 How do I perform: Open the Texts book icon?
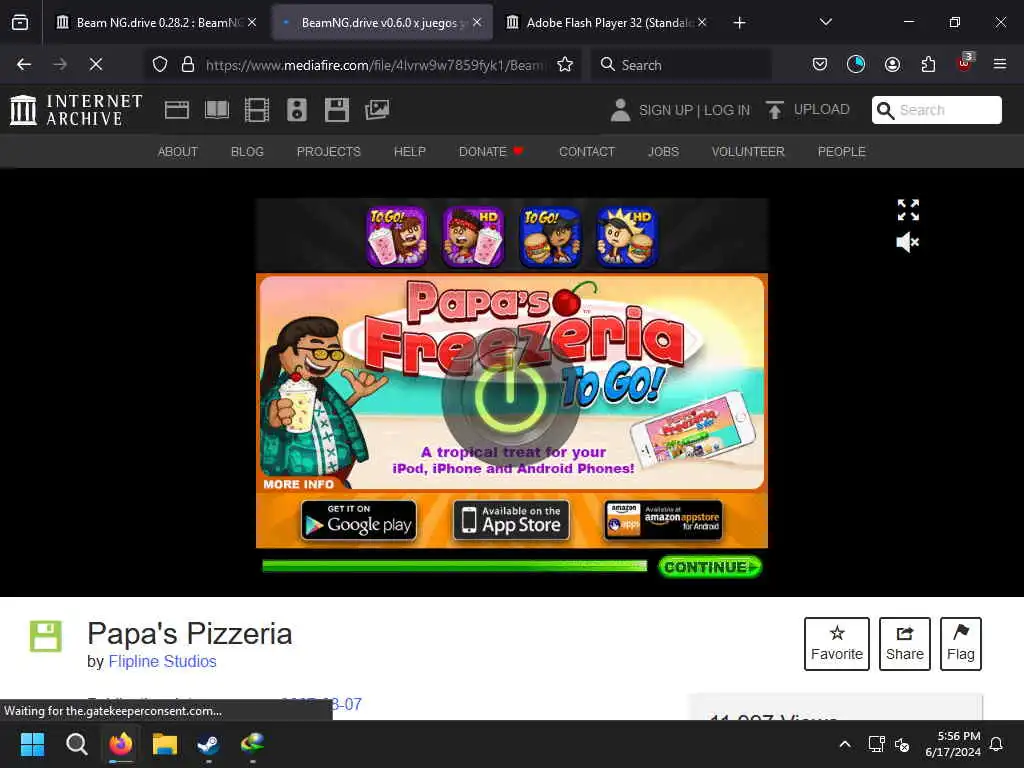pos(217,110)
